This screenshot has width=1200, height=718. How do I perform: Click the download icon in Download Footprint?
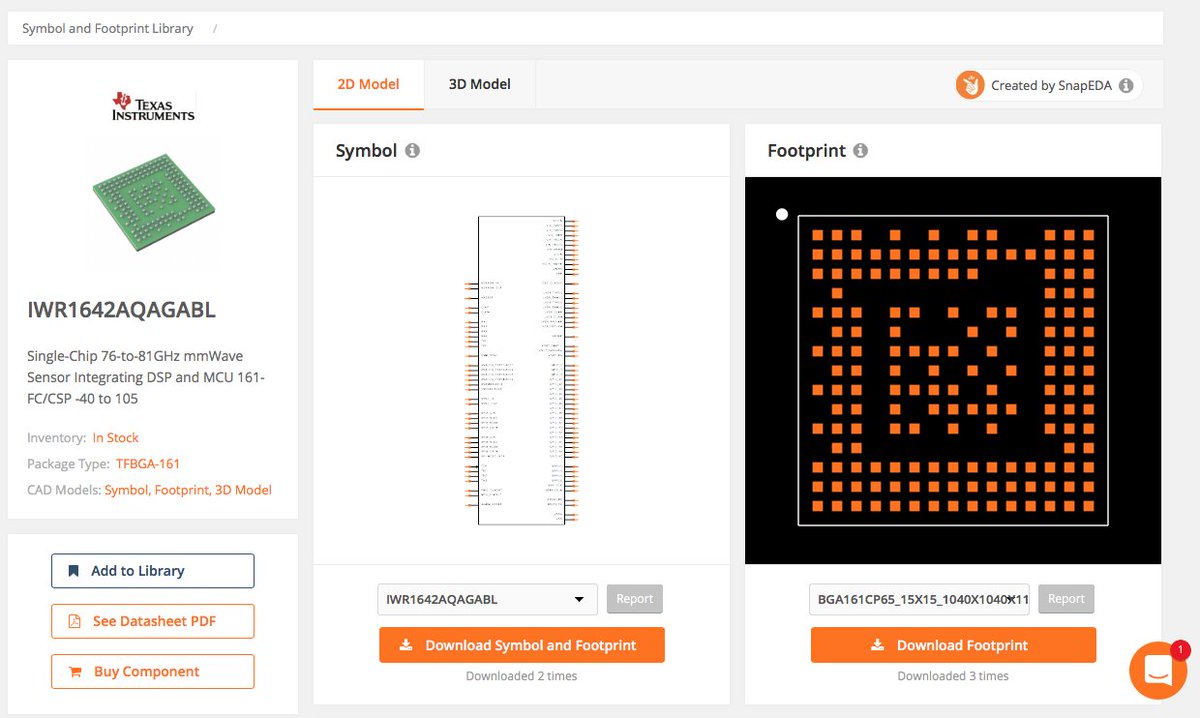click(x=878, y=645)
